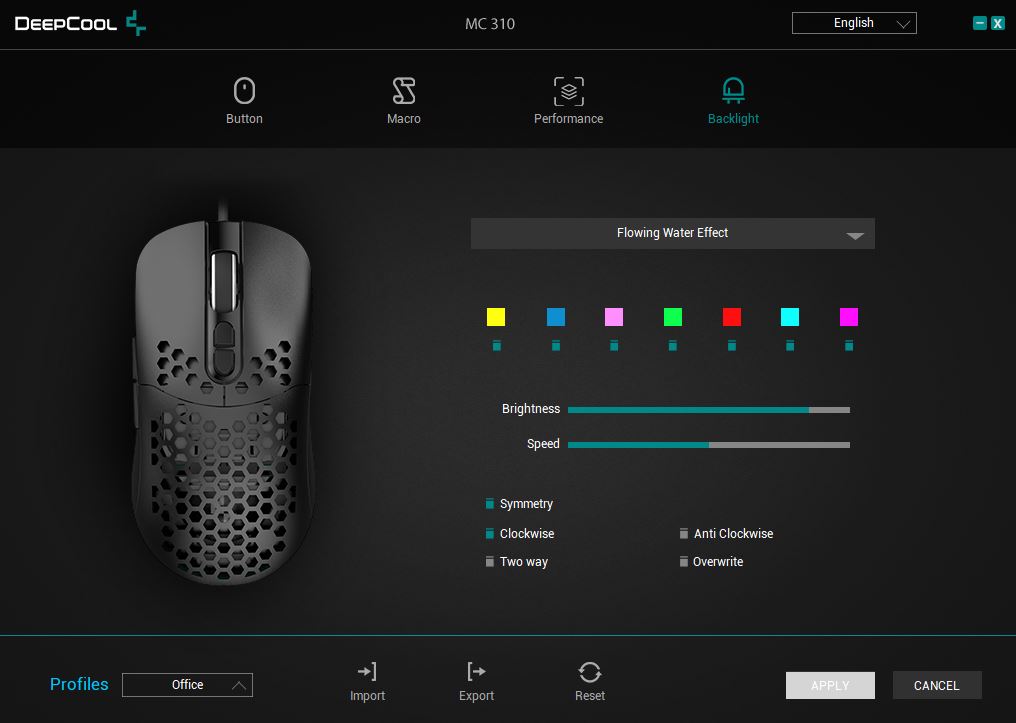
Task: Open the Performance settings icon
Action: (x=568, y=92)
